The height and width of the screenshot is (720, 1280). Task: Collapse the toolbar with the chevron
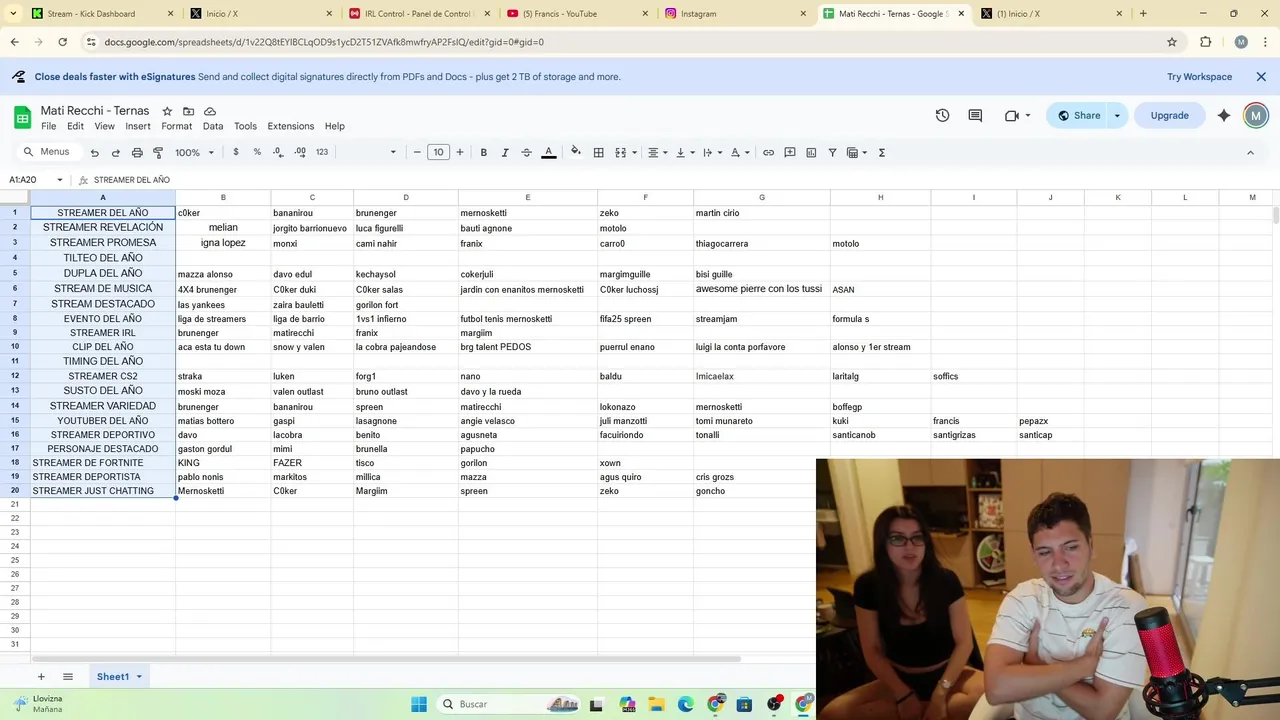pos(1250,152)
